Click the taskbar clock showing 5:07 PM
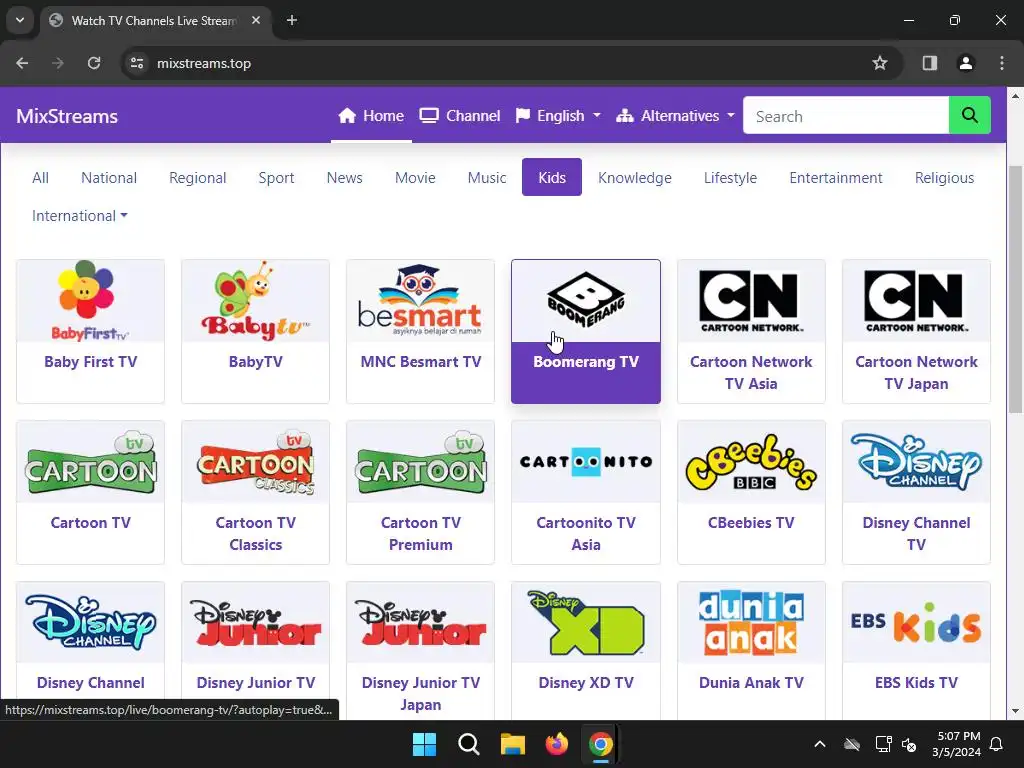Image resolution: width=1024 pixels, height=768 pixels. point(956,744)
